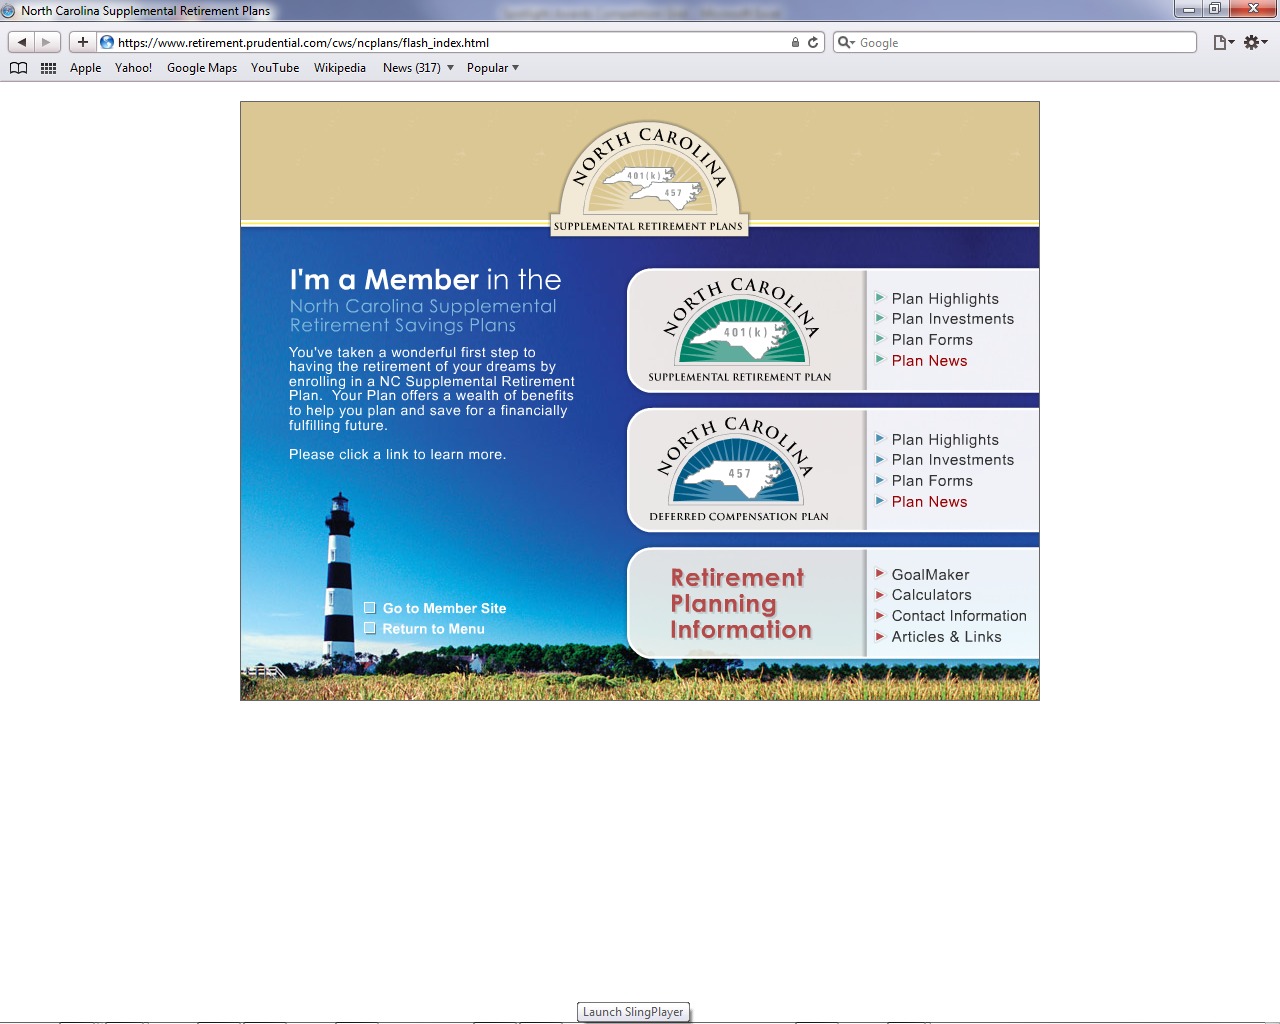Open the settings gear menu
1280x1024 pixels.
pos(1255,42)
